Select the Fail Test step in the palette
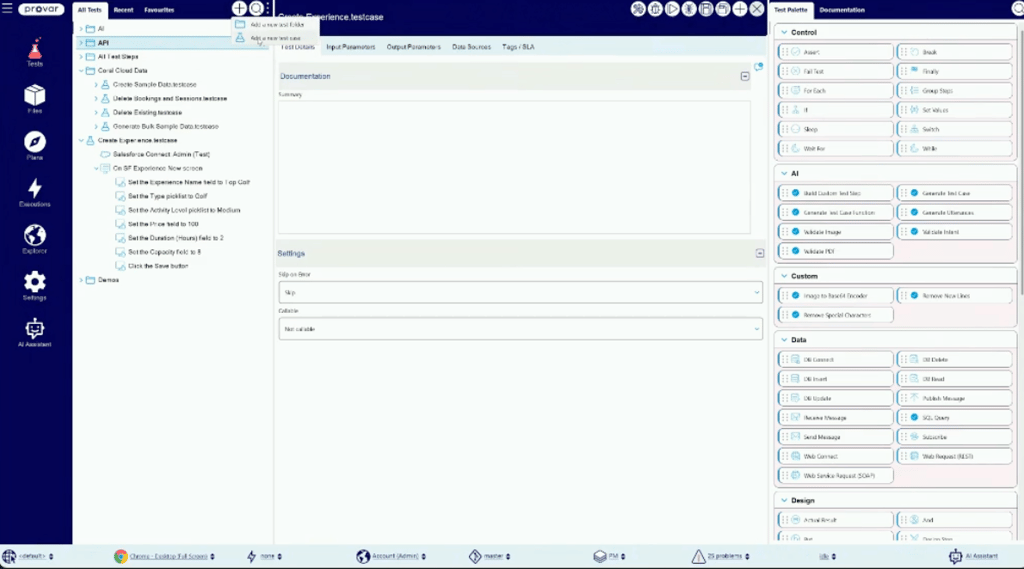 tap(835, 71)
